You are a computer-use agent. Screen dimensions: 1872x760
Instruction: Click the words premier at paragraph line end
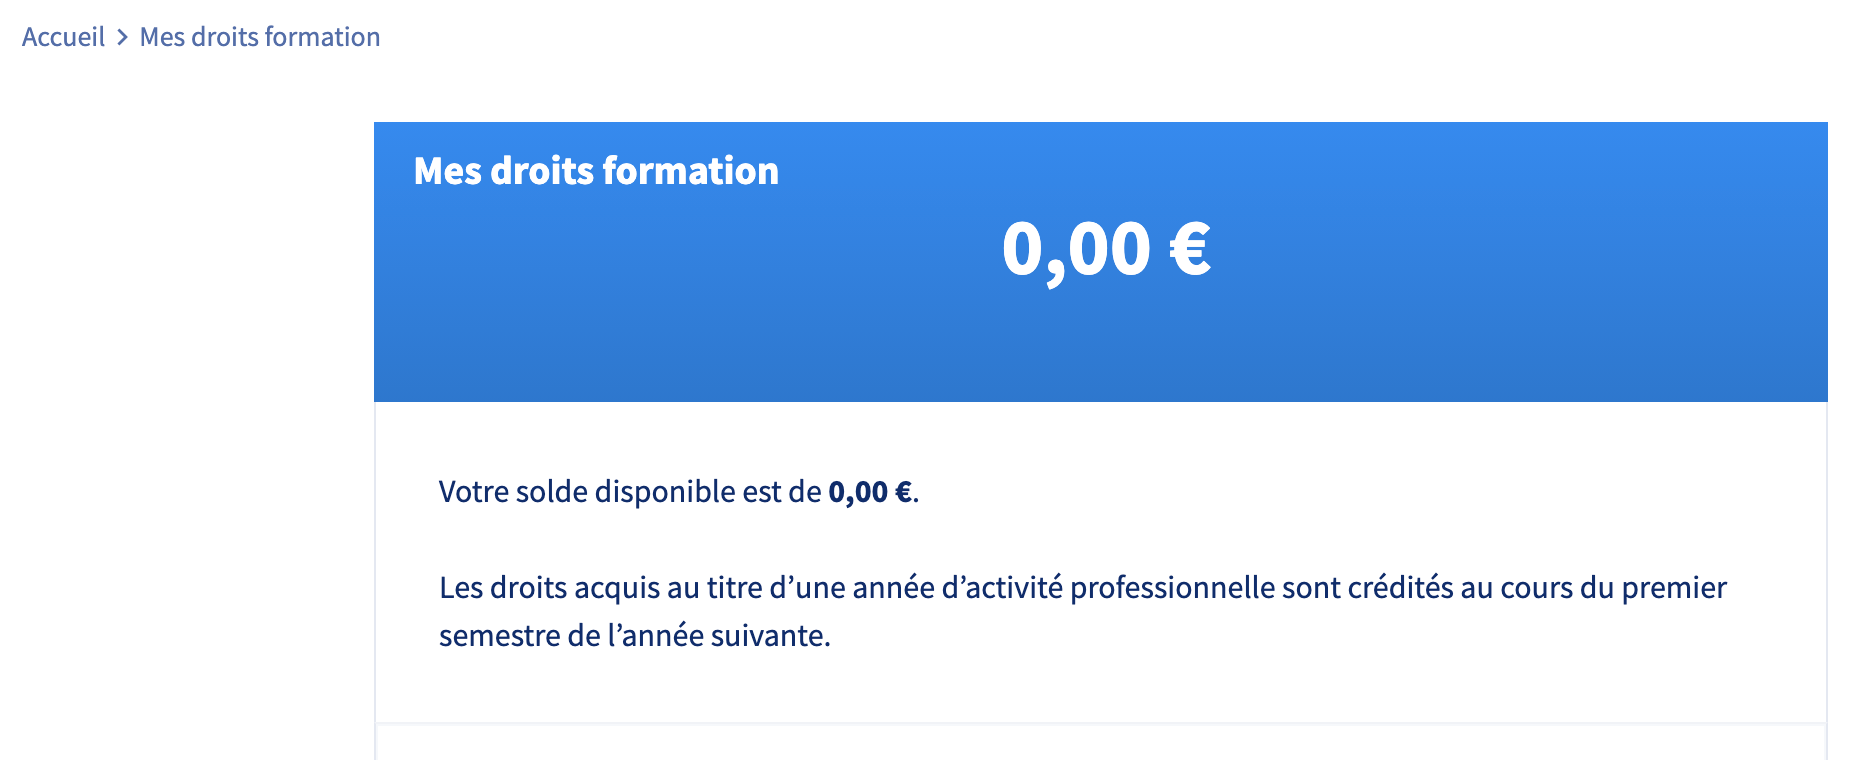pyautogui.click(x=1674, y=588)
